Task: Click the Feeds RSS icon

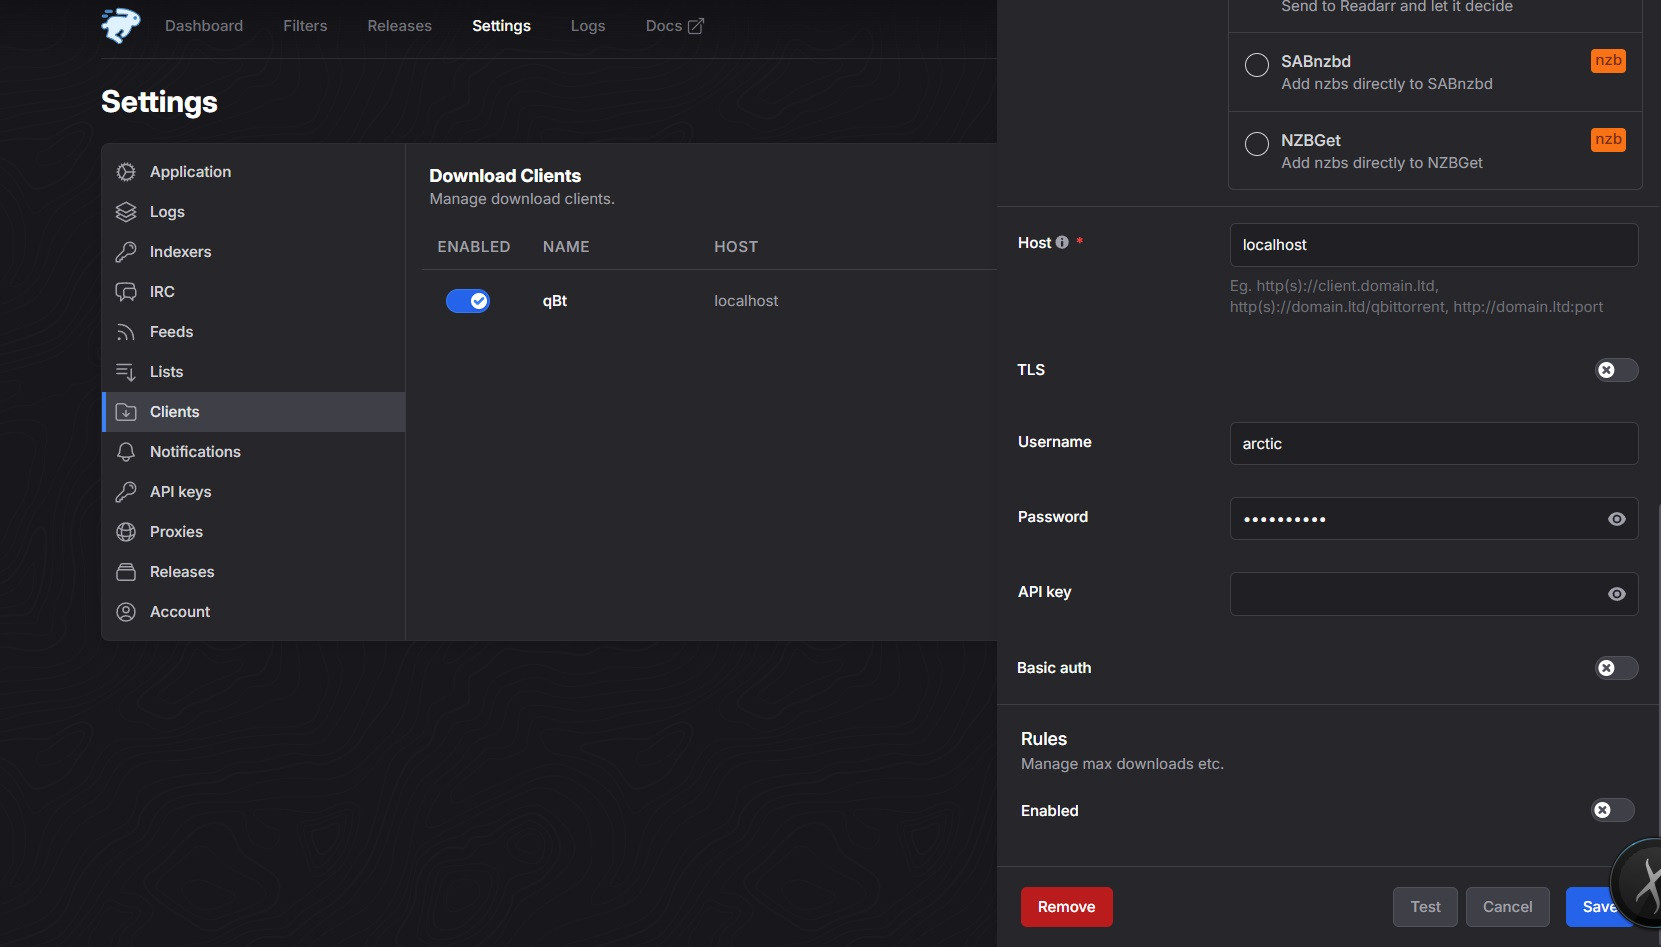Action: 126,332
